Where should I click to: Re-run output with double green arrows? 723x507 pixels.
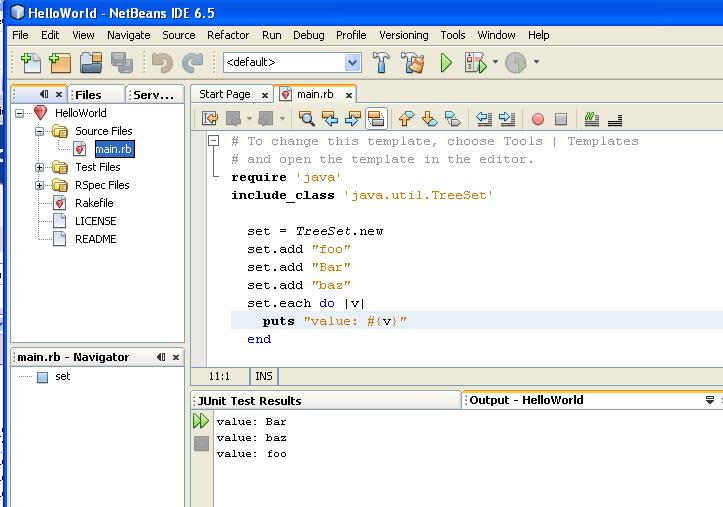pos(201,421)
